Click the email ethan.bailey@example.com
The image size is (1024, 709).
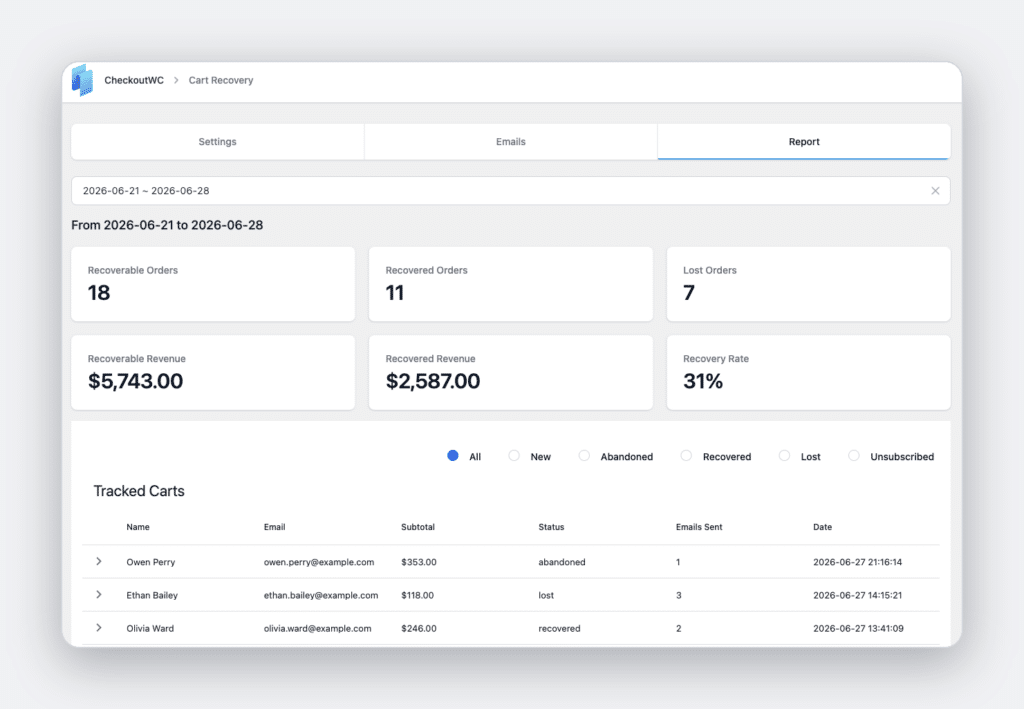point(321,595)
